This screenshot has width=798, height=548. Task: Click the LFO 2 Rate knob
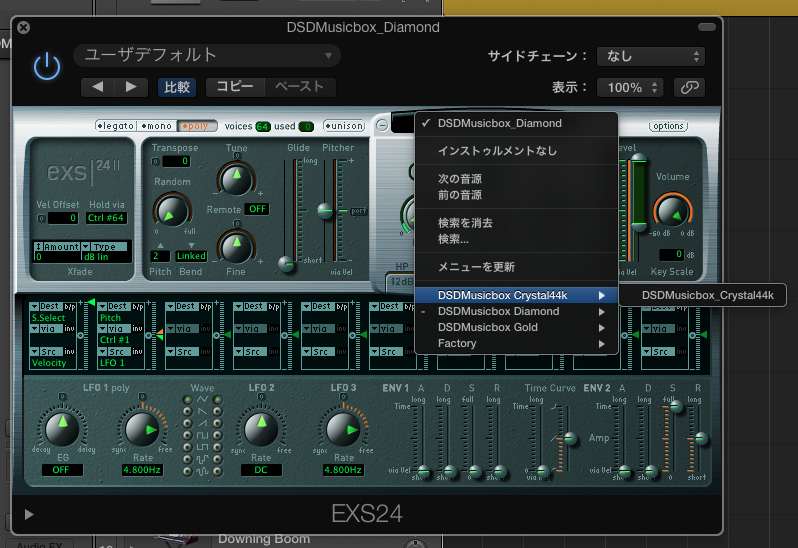pyautogui.click(x=261, y=427)
